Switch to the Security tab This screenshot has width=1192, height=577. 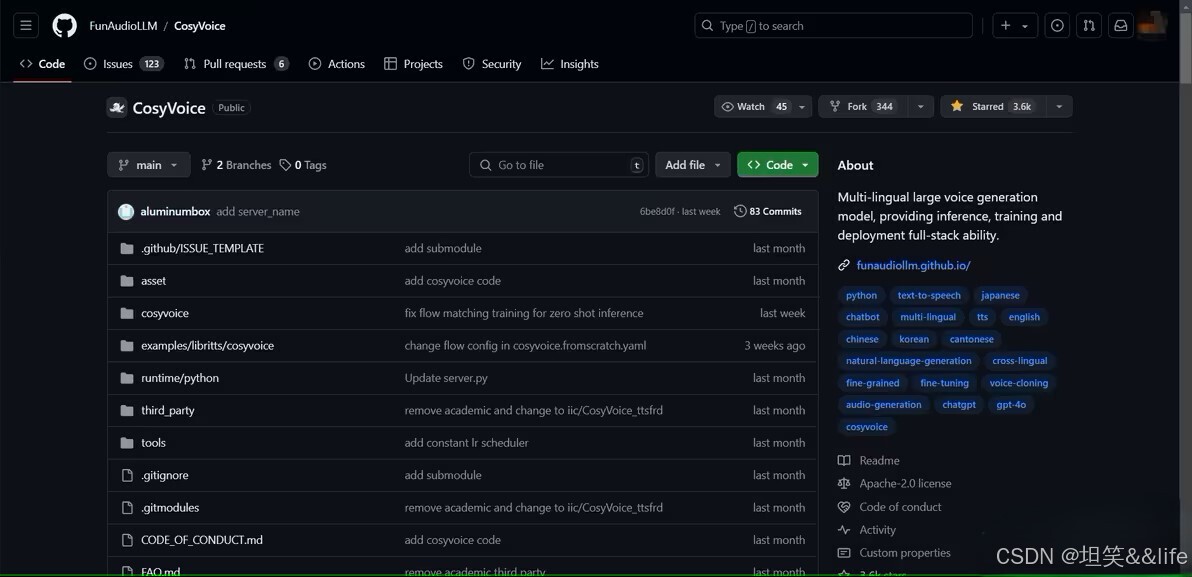coord(492,64)
